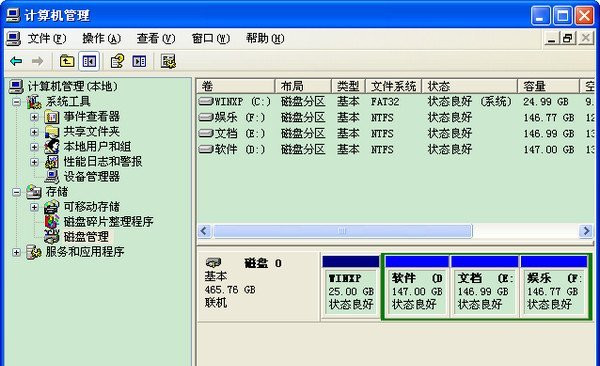
Task: Click the horizontal scrollbar thumb in volume list
Action: tap(342, 231)
